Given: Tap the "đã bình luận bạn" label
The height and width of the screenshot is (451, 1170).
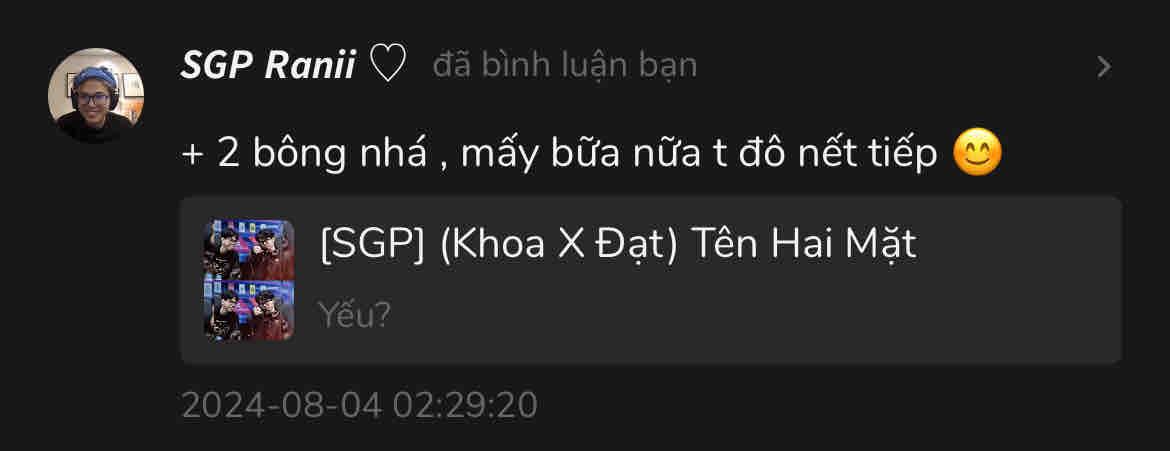Looking at the screenshot, I should point(564,66).
